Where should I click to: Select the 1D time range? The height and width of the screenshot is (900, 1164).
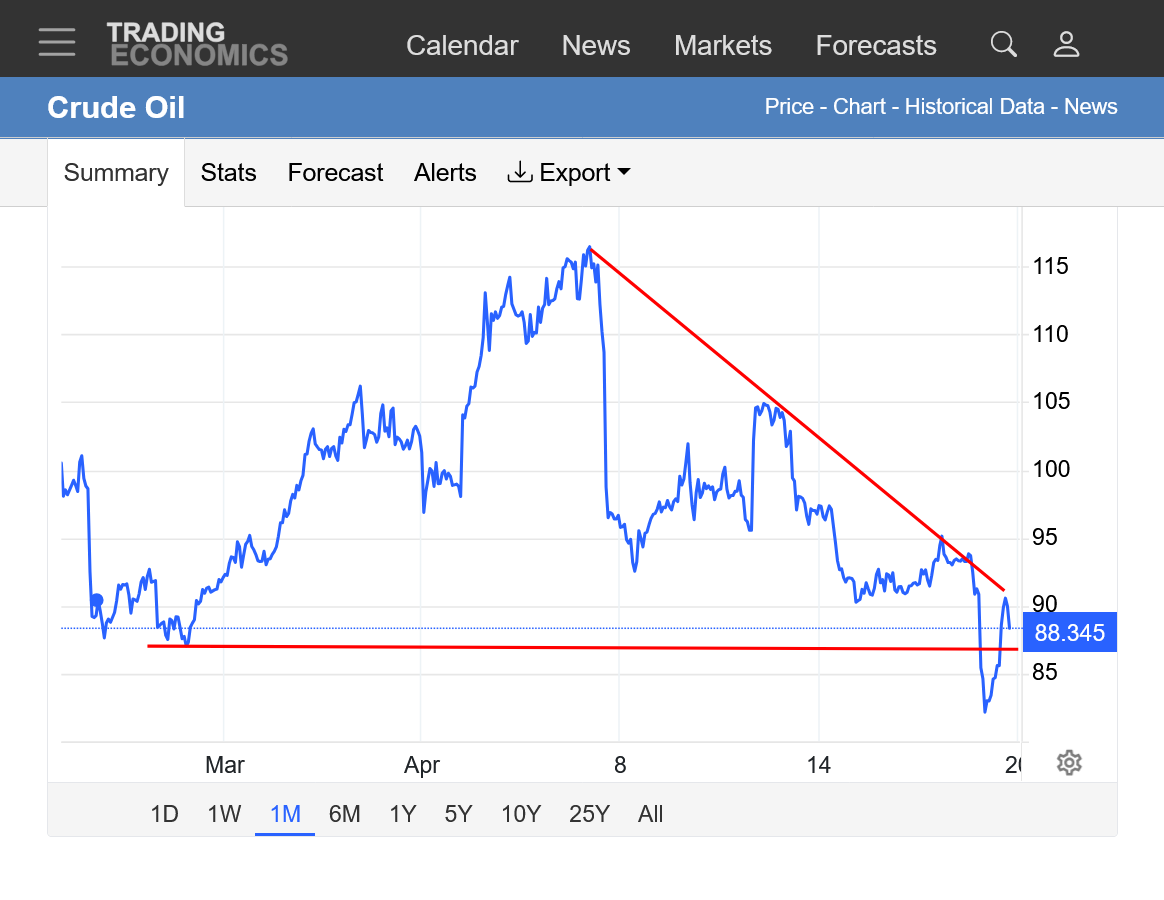(x=164, y=814)
